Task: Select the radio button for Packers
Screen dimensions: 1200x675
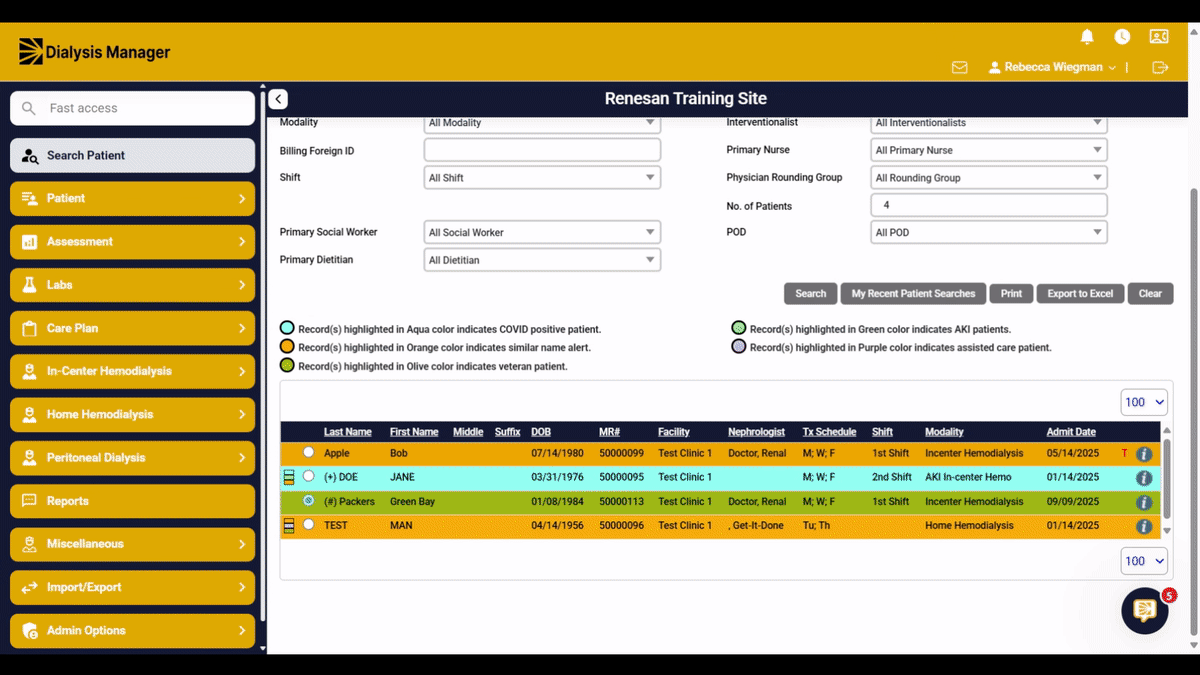Action: pyautogui.click(x=308, y=501)
